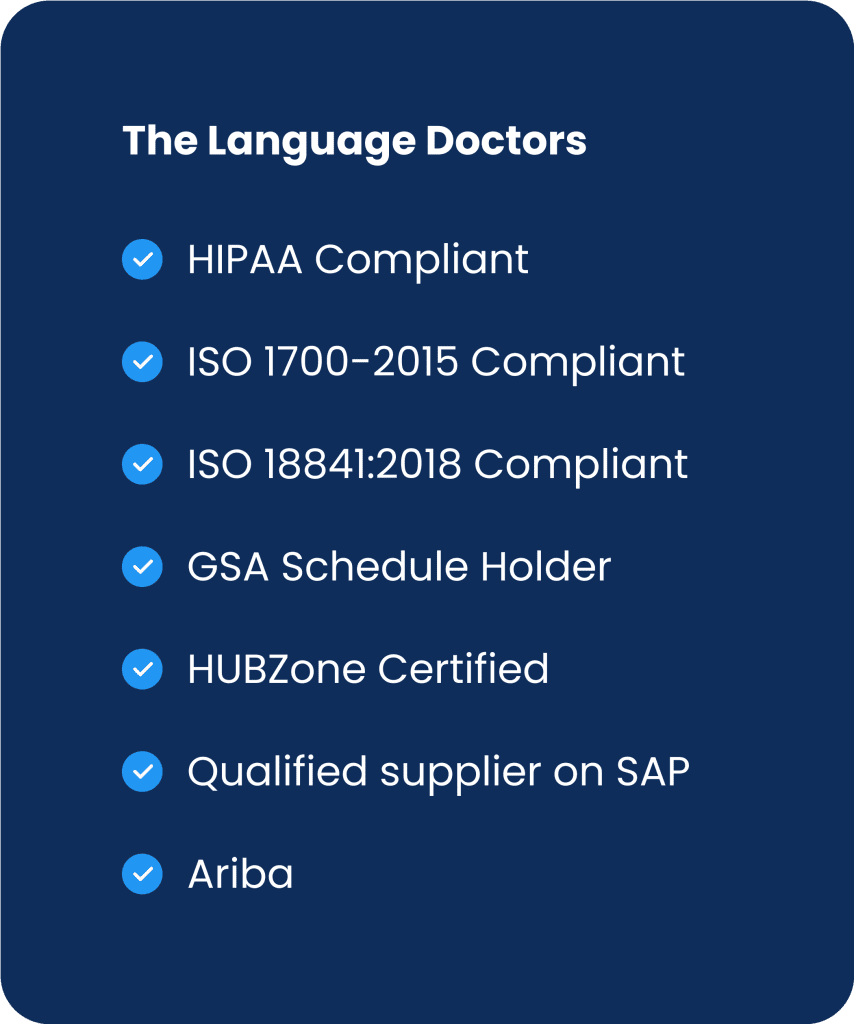Click the check icon beside HUBZone Certified
The height and width of the screenshot is (1024, 854).
(x=142, y=669)
